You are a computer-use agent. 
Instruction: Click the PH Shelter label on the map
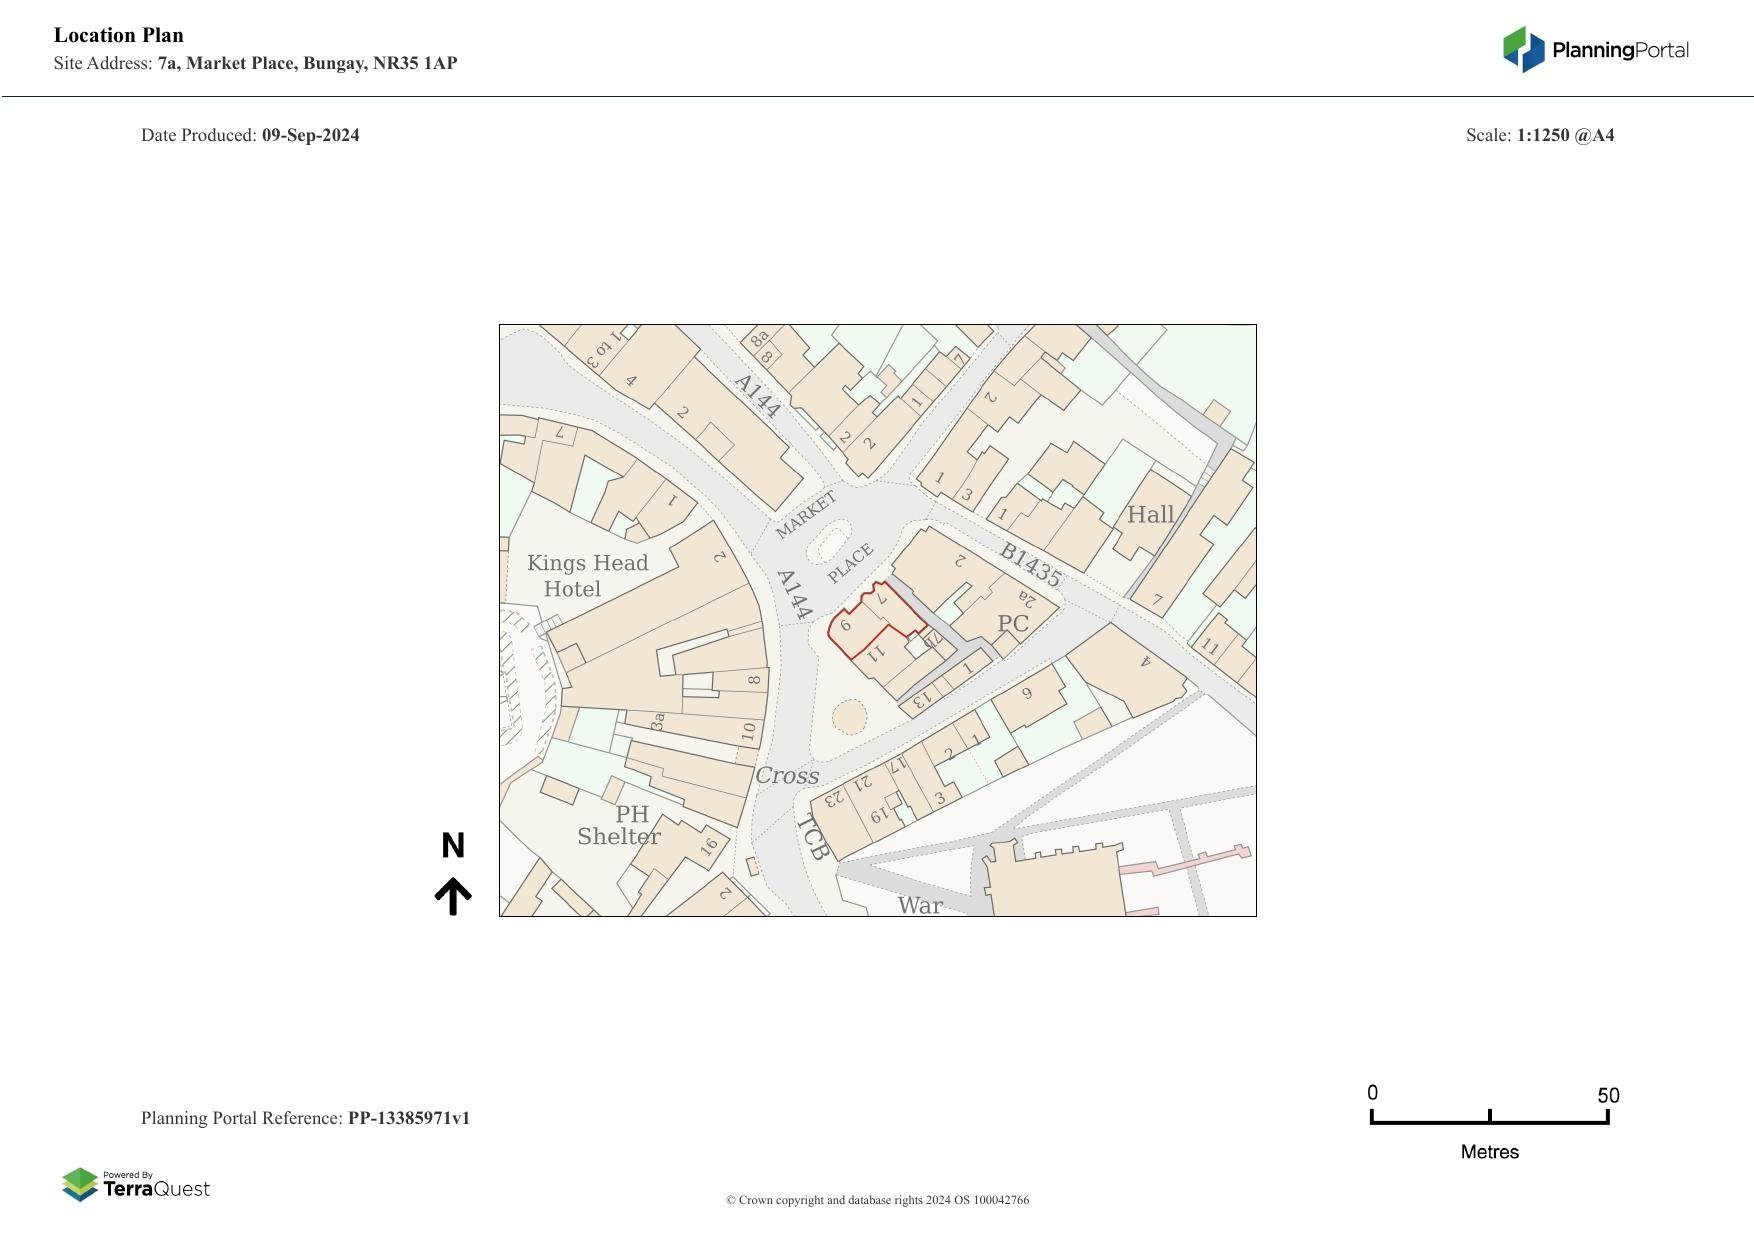(620, 825)
